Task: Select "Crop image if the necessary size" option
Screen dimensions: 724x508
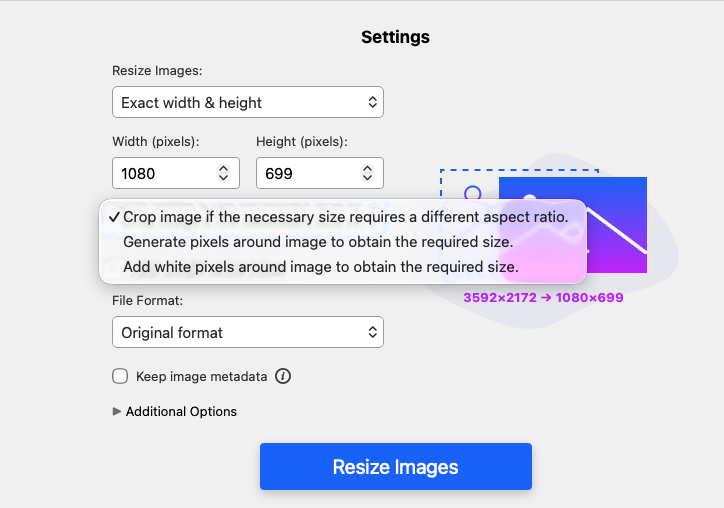Action: click(x=345, y=216)
